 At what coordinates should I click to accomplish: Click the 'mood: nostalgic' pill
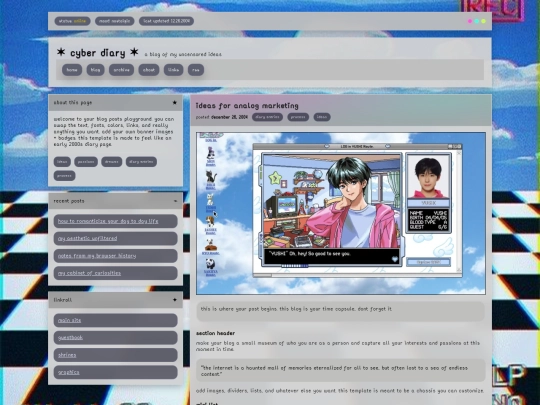115,21
